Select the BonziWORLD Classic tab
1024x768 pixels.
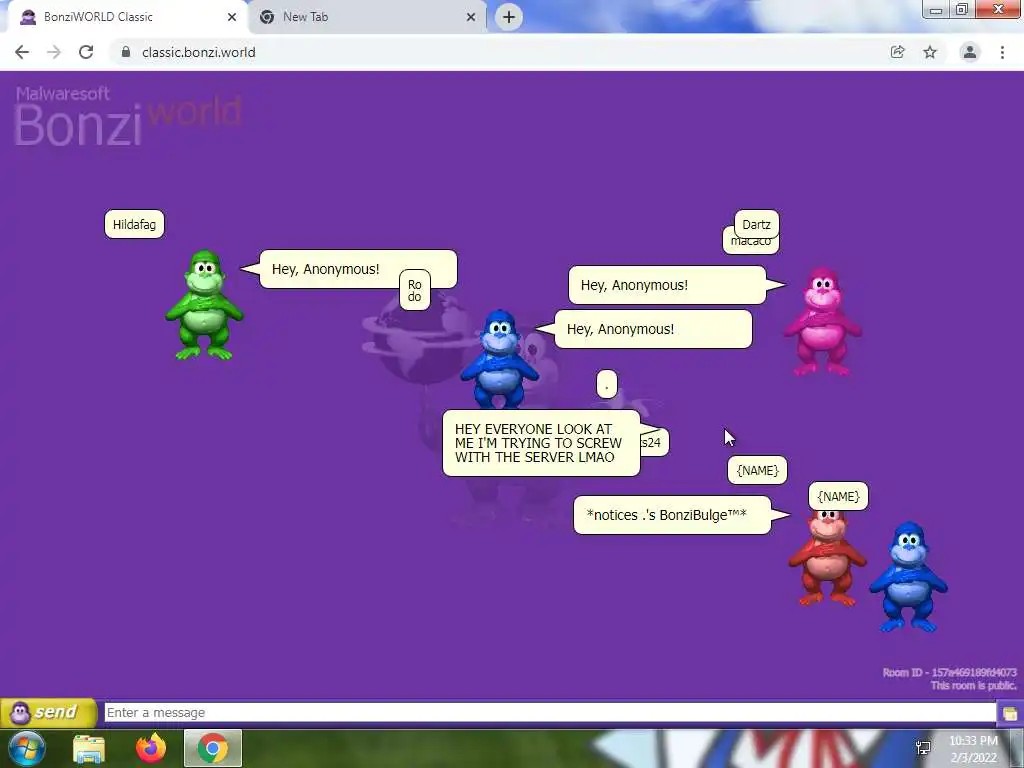(127, 17)
